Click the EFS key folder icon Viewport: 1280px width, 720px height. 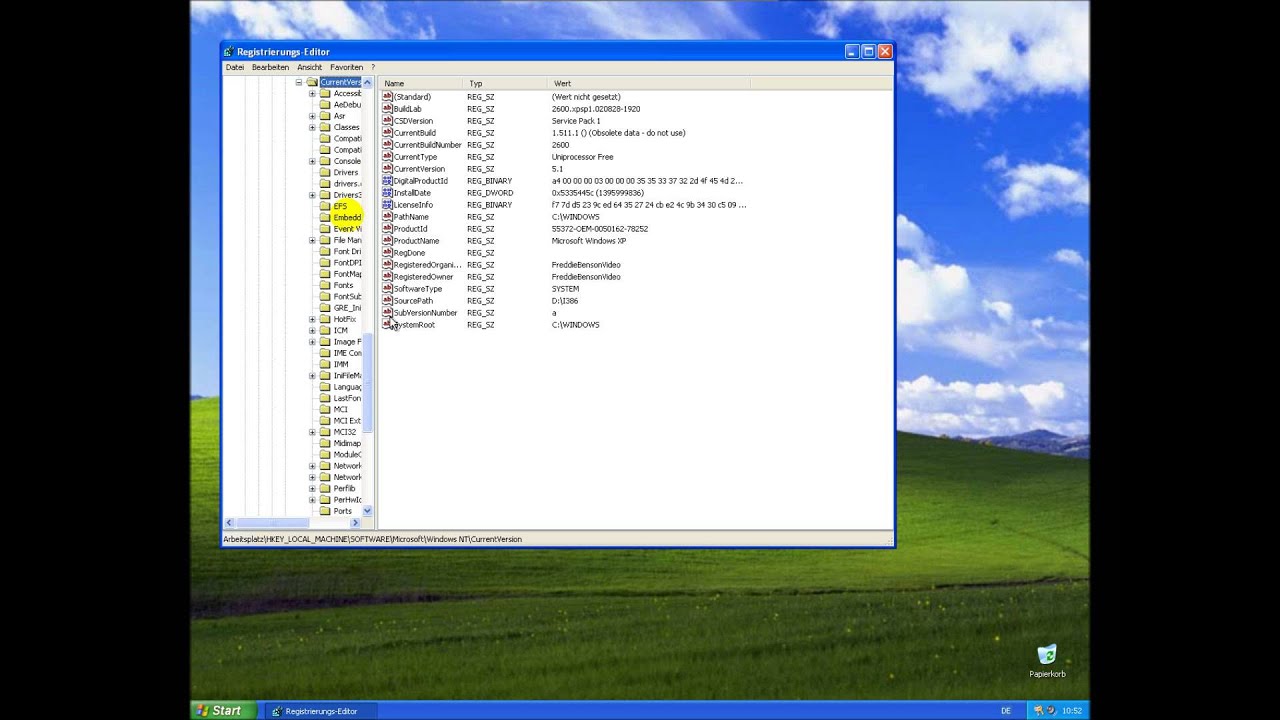click(x=325, y=206)
